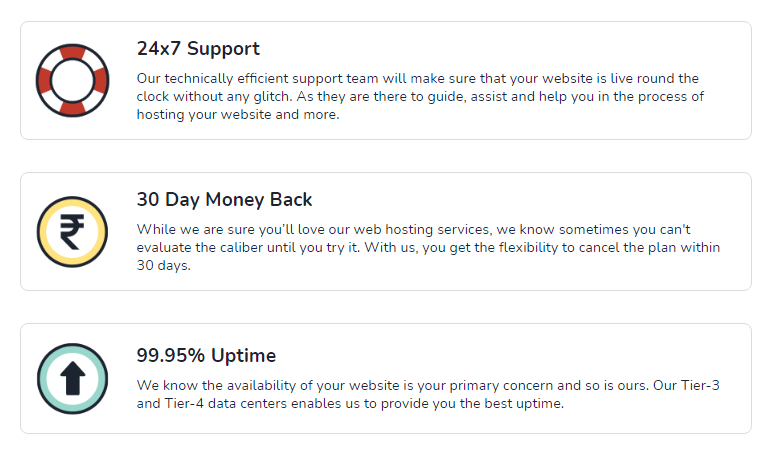Image resolution: width=776 pixels, height=454 pixels.
Task: Click 'and Tier-4 data centers' text line
Action: pos(211,404)
